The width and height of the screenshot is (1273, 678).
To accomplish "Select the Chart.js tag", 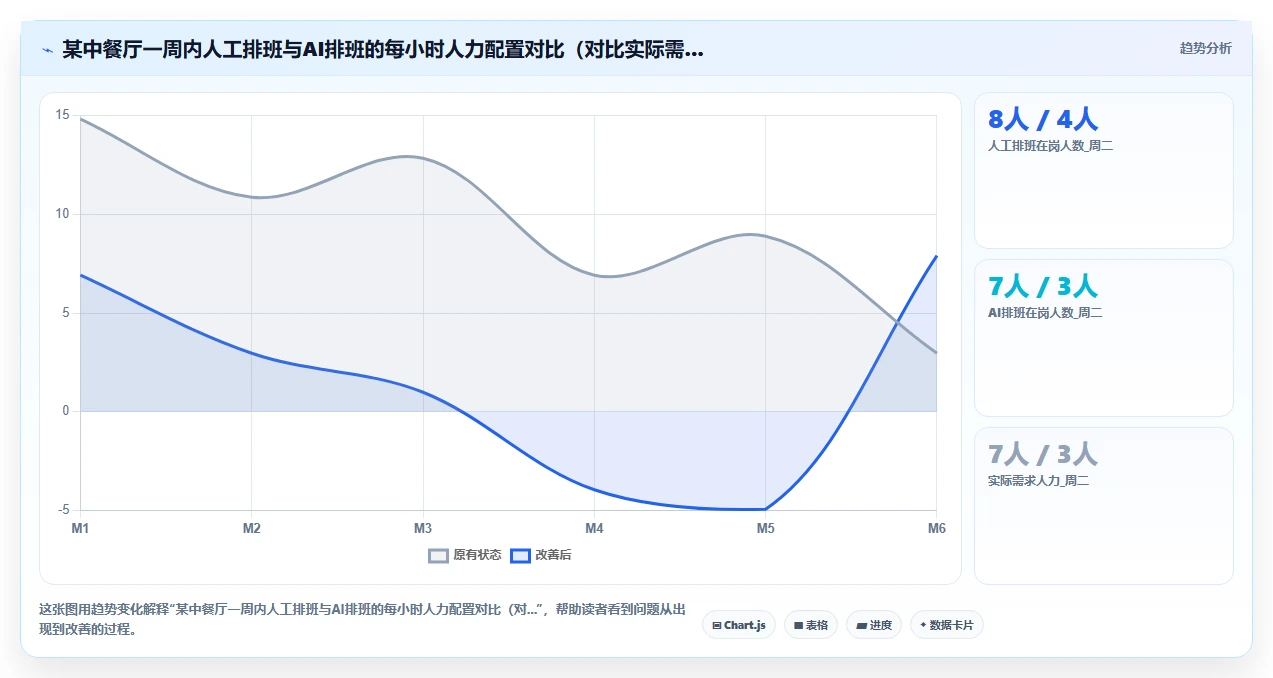I will (739, 625).
